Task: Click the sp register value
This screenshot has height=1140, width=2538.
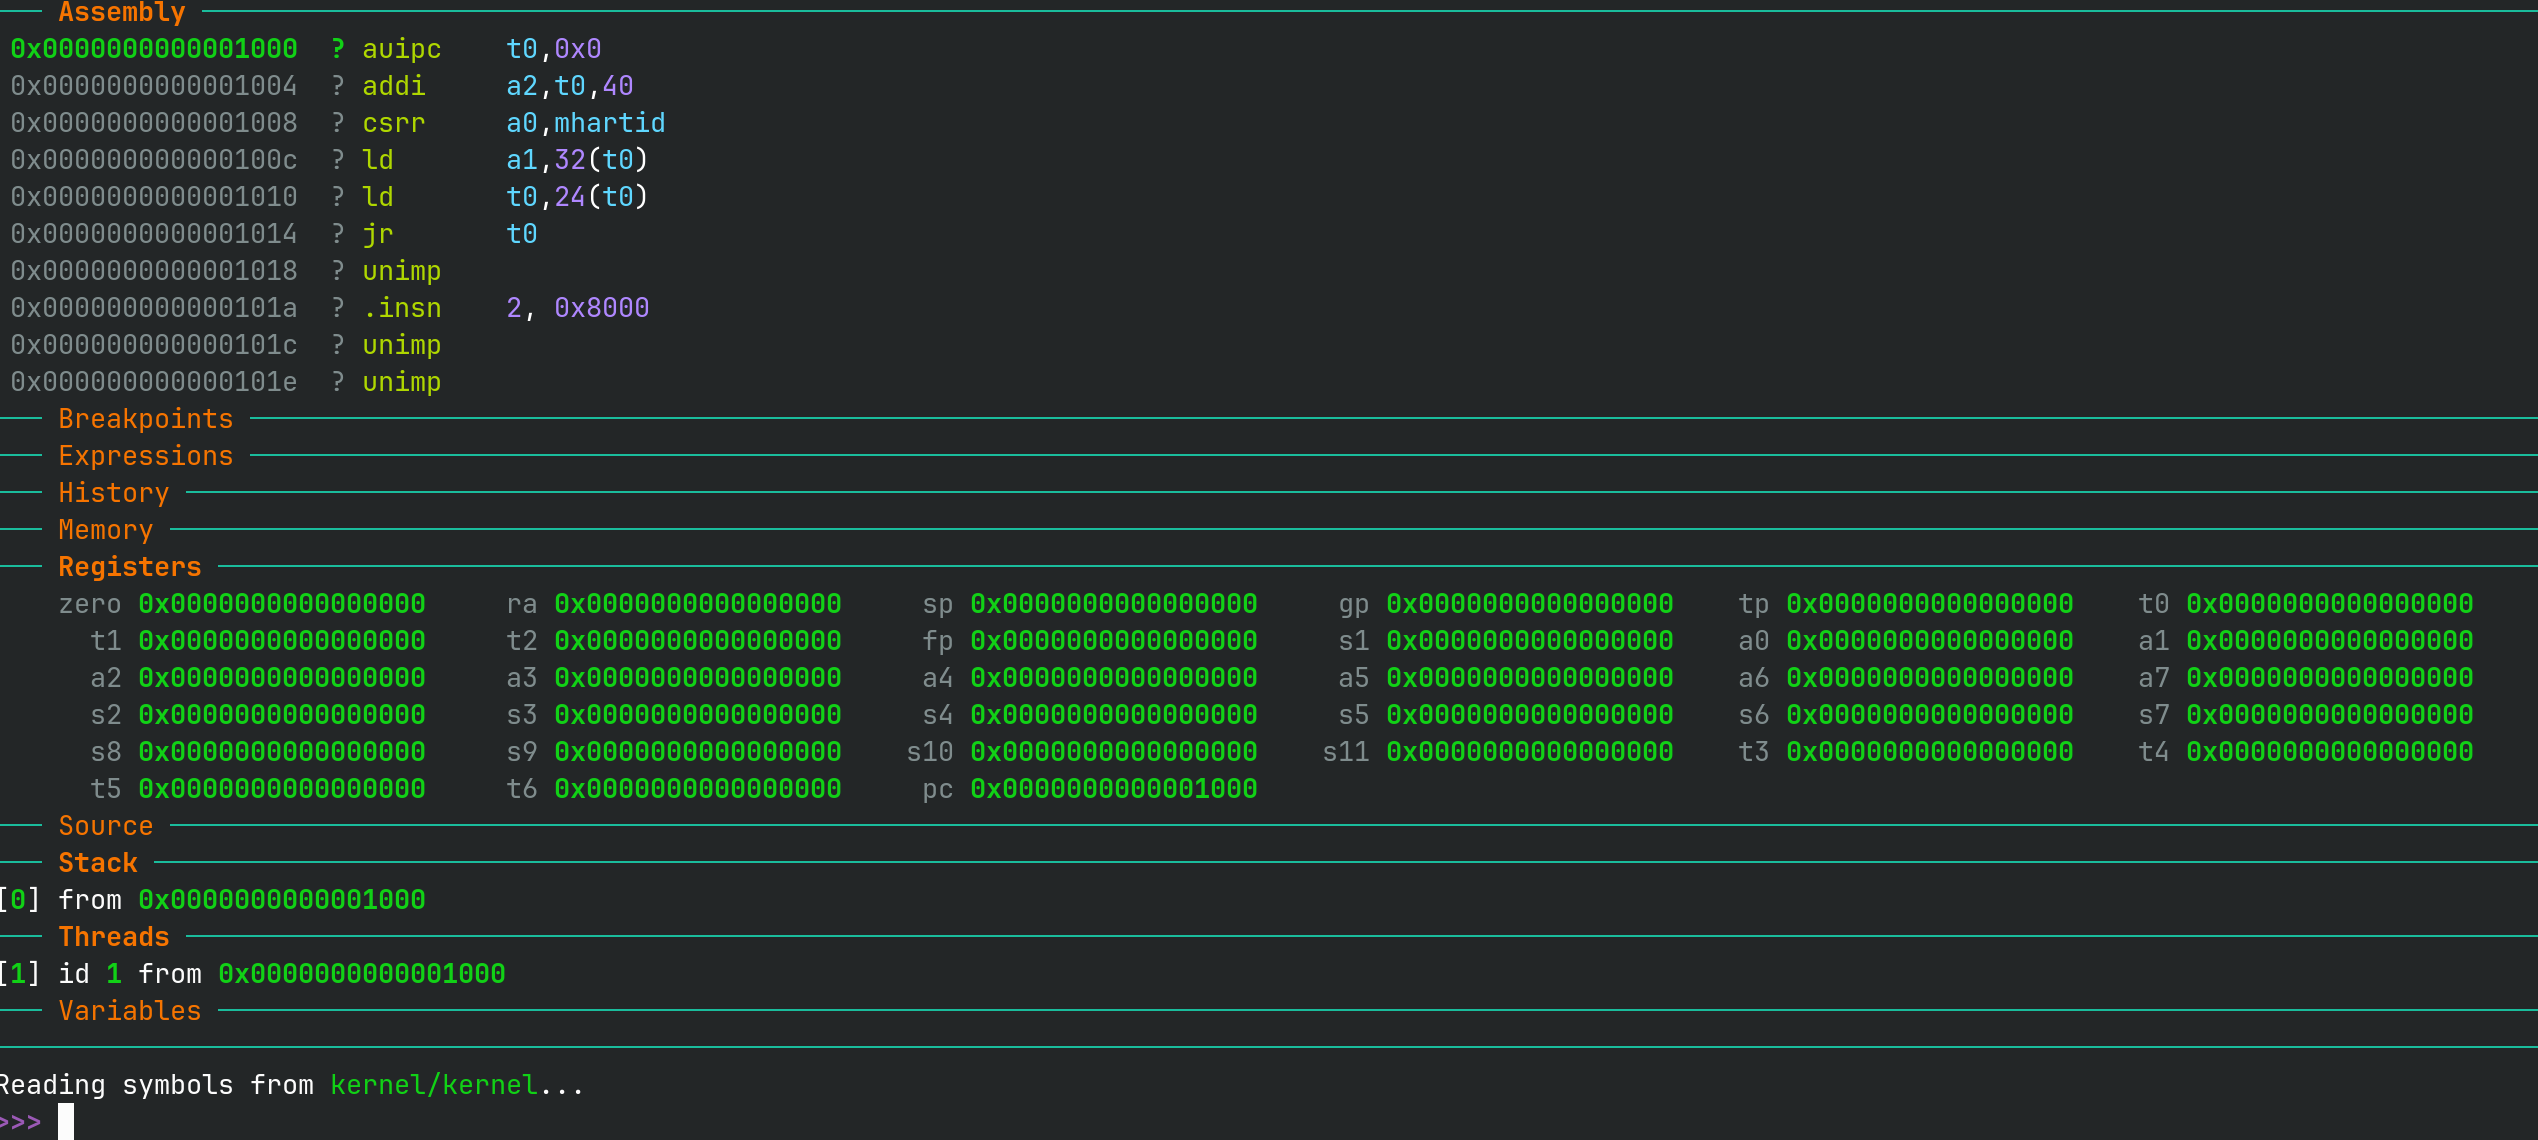Action: (x=1113, y=604)
